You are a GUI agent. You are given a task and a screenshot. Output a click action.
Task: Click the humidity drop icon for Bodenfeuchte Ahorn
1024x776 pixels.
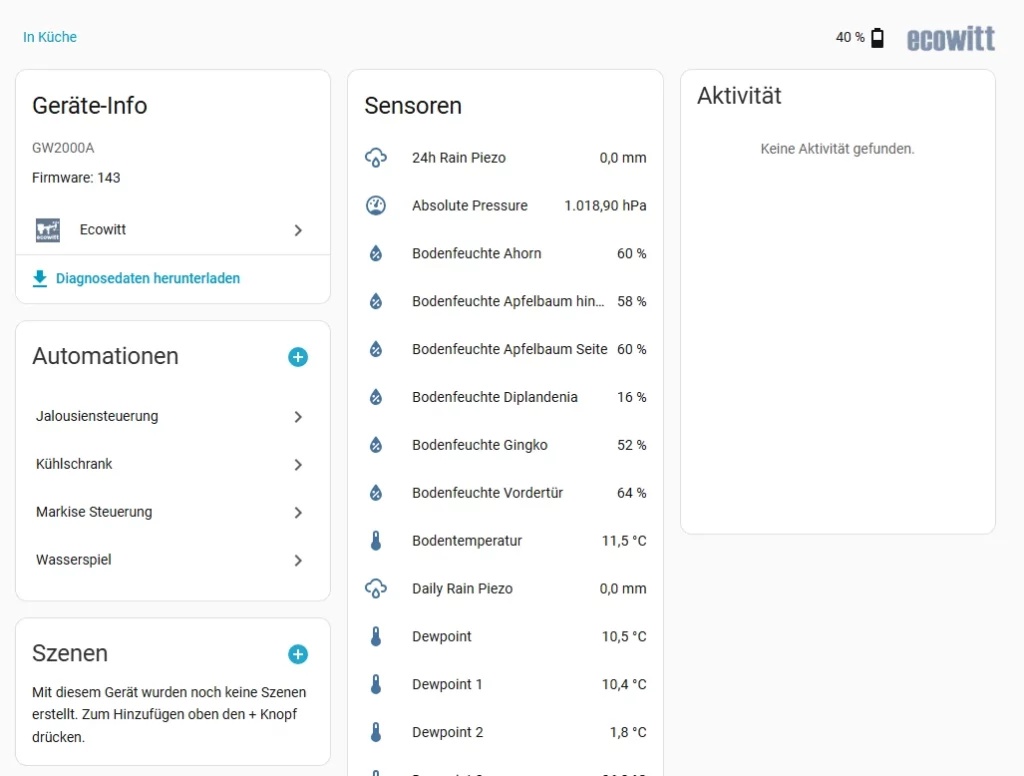pos(376,253)
